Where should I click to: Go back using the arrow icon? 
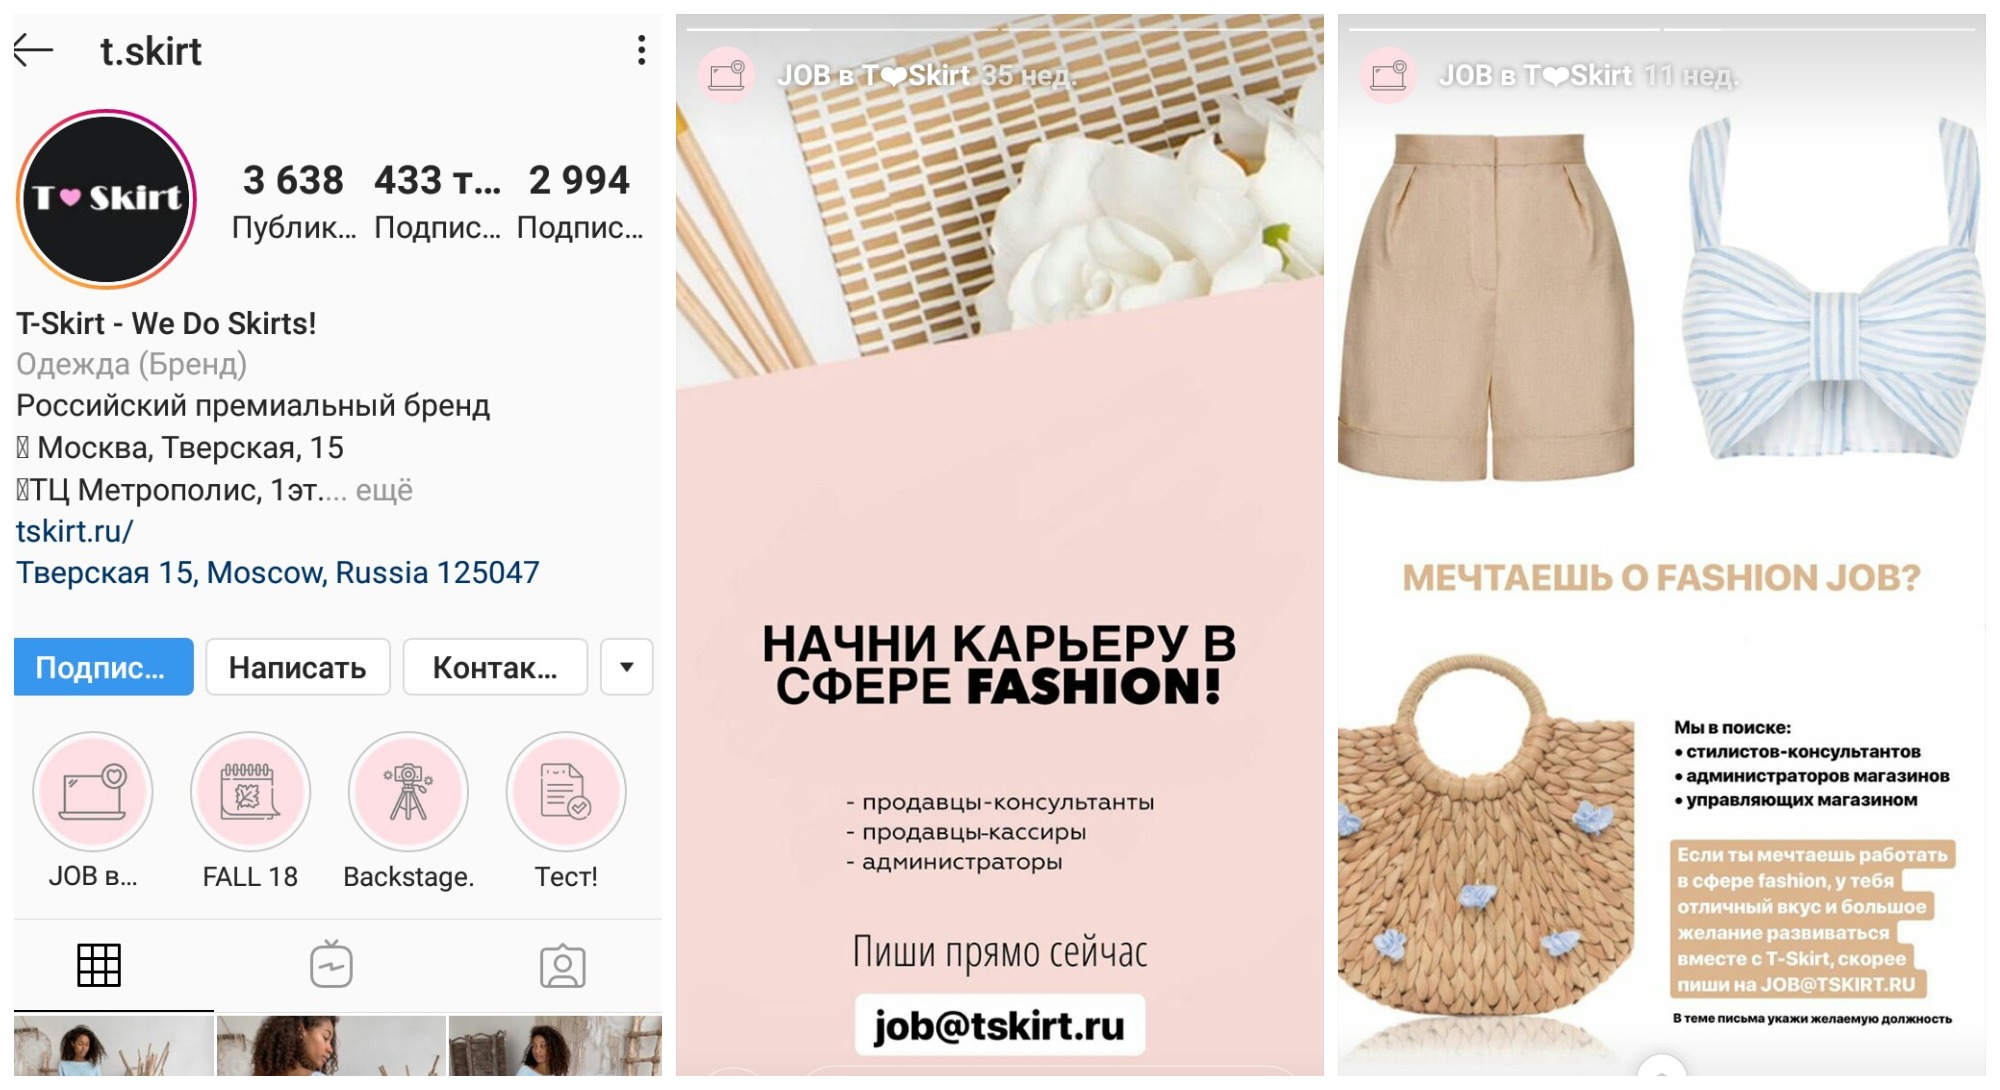(33, 50)
